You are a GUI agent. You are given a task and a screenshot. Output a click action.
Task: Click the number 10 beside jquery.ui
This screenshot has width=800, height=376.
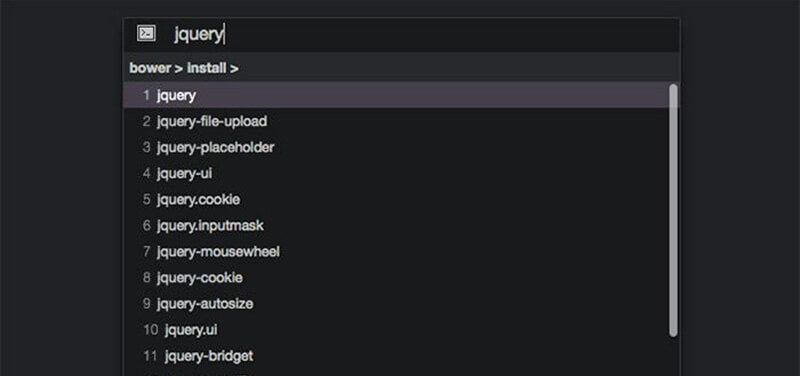(x=151, y=330)
